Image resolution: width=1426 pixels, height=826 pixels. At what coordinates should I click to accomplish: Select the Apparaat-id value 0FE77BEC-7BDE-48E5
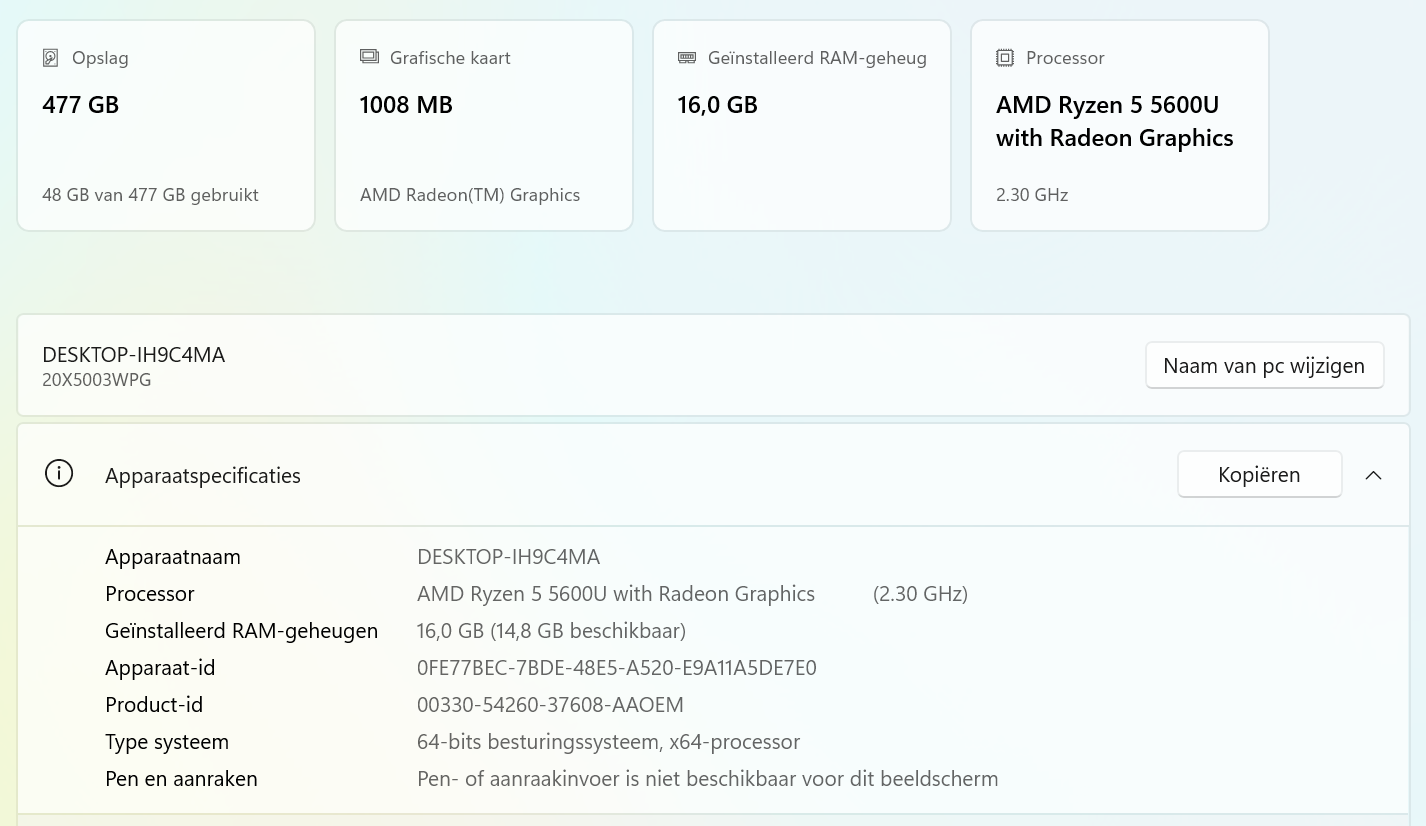pyautogui.click(x=617, y=668)
